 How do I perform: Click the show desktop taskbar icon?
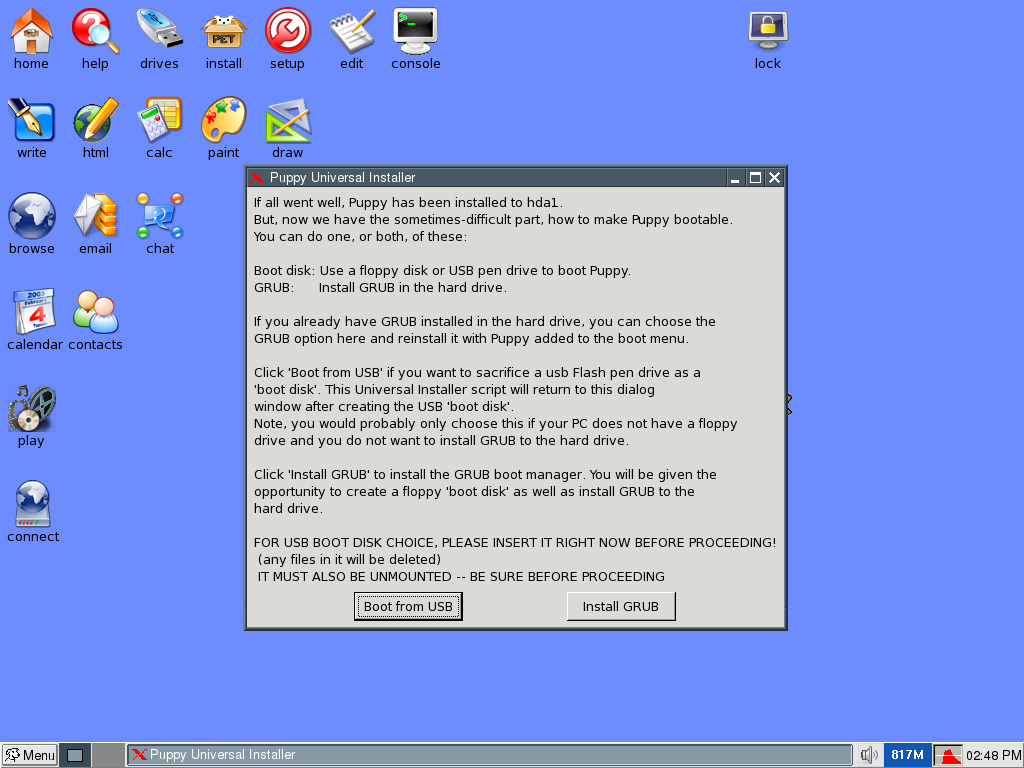(x=75, y=755)
